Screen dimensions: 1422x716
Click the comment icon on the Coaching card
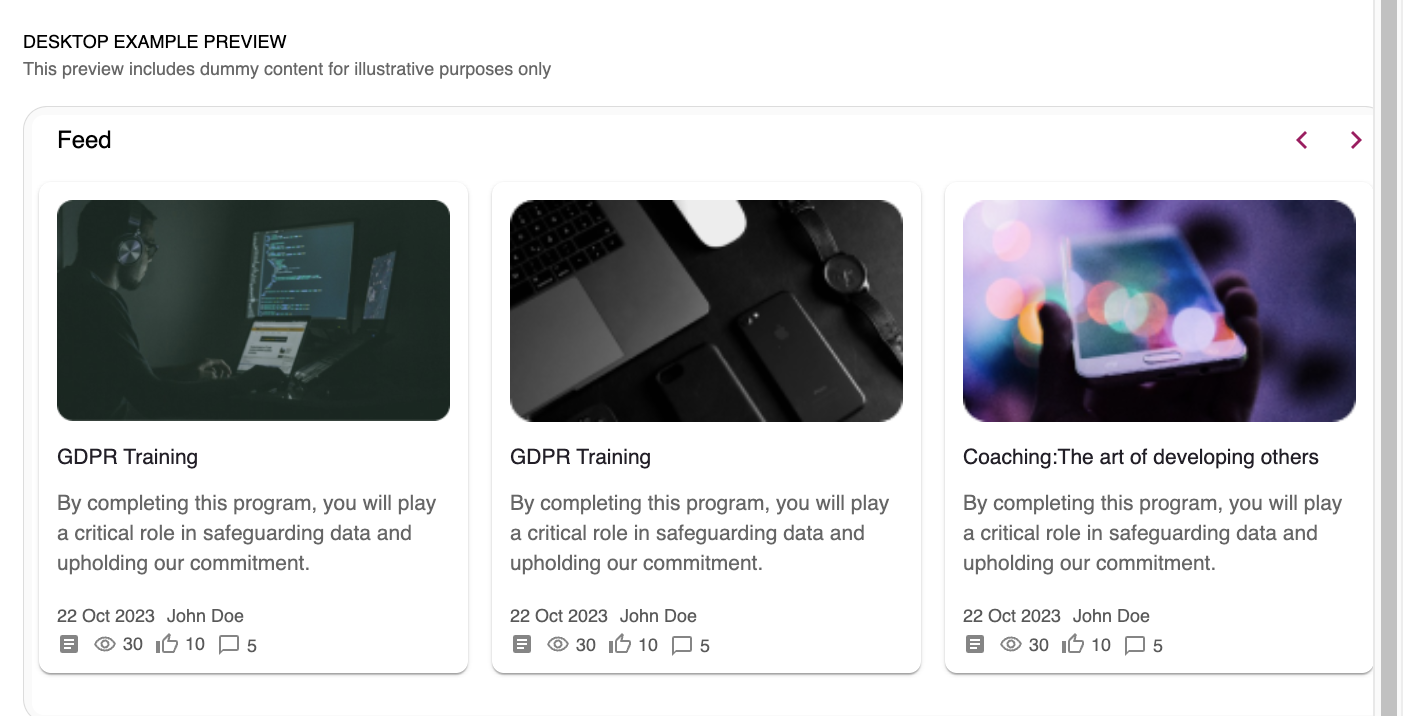(x=1135, y=645)
